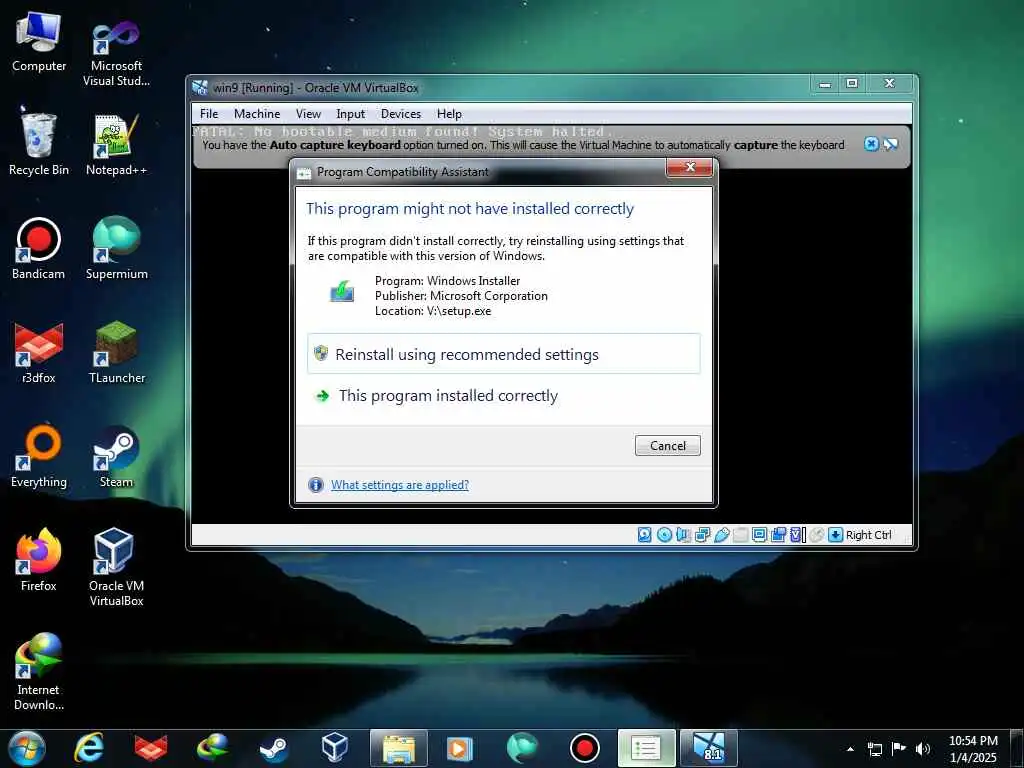Click the Show desktop strip beside the clock
This screenshot has height=768, width=1024.
point(1017,749)
